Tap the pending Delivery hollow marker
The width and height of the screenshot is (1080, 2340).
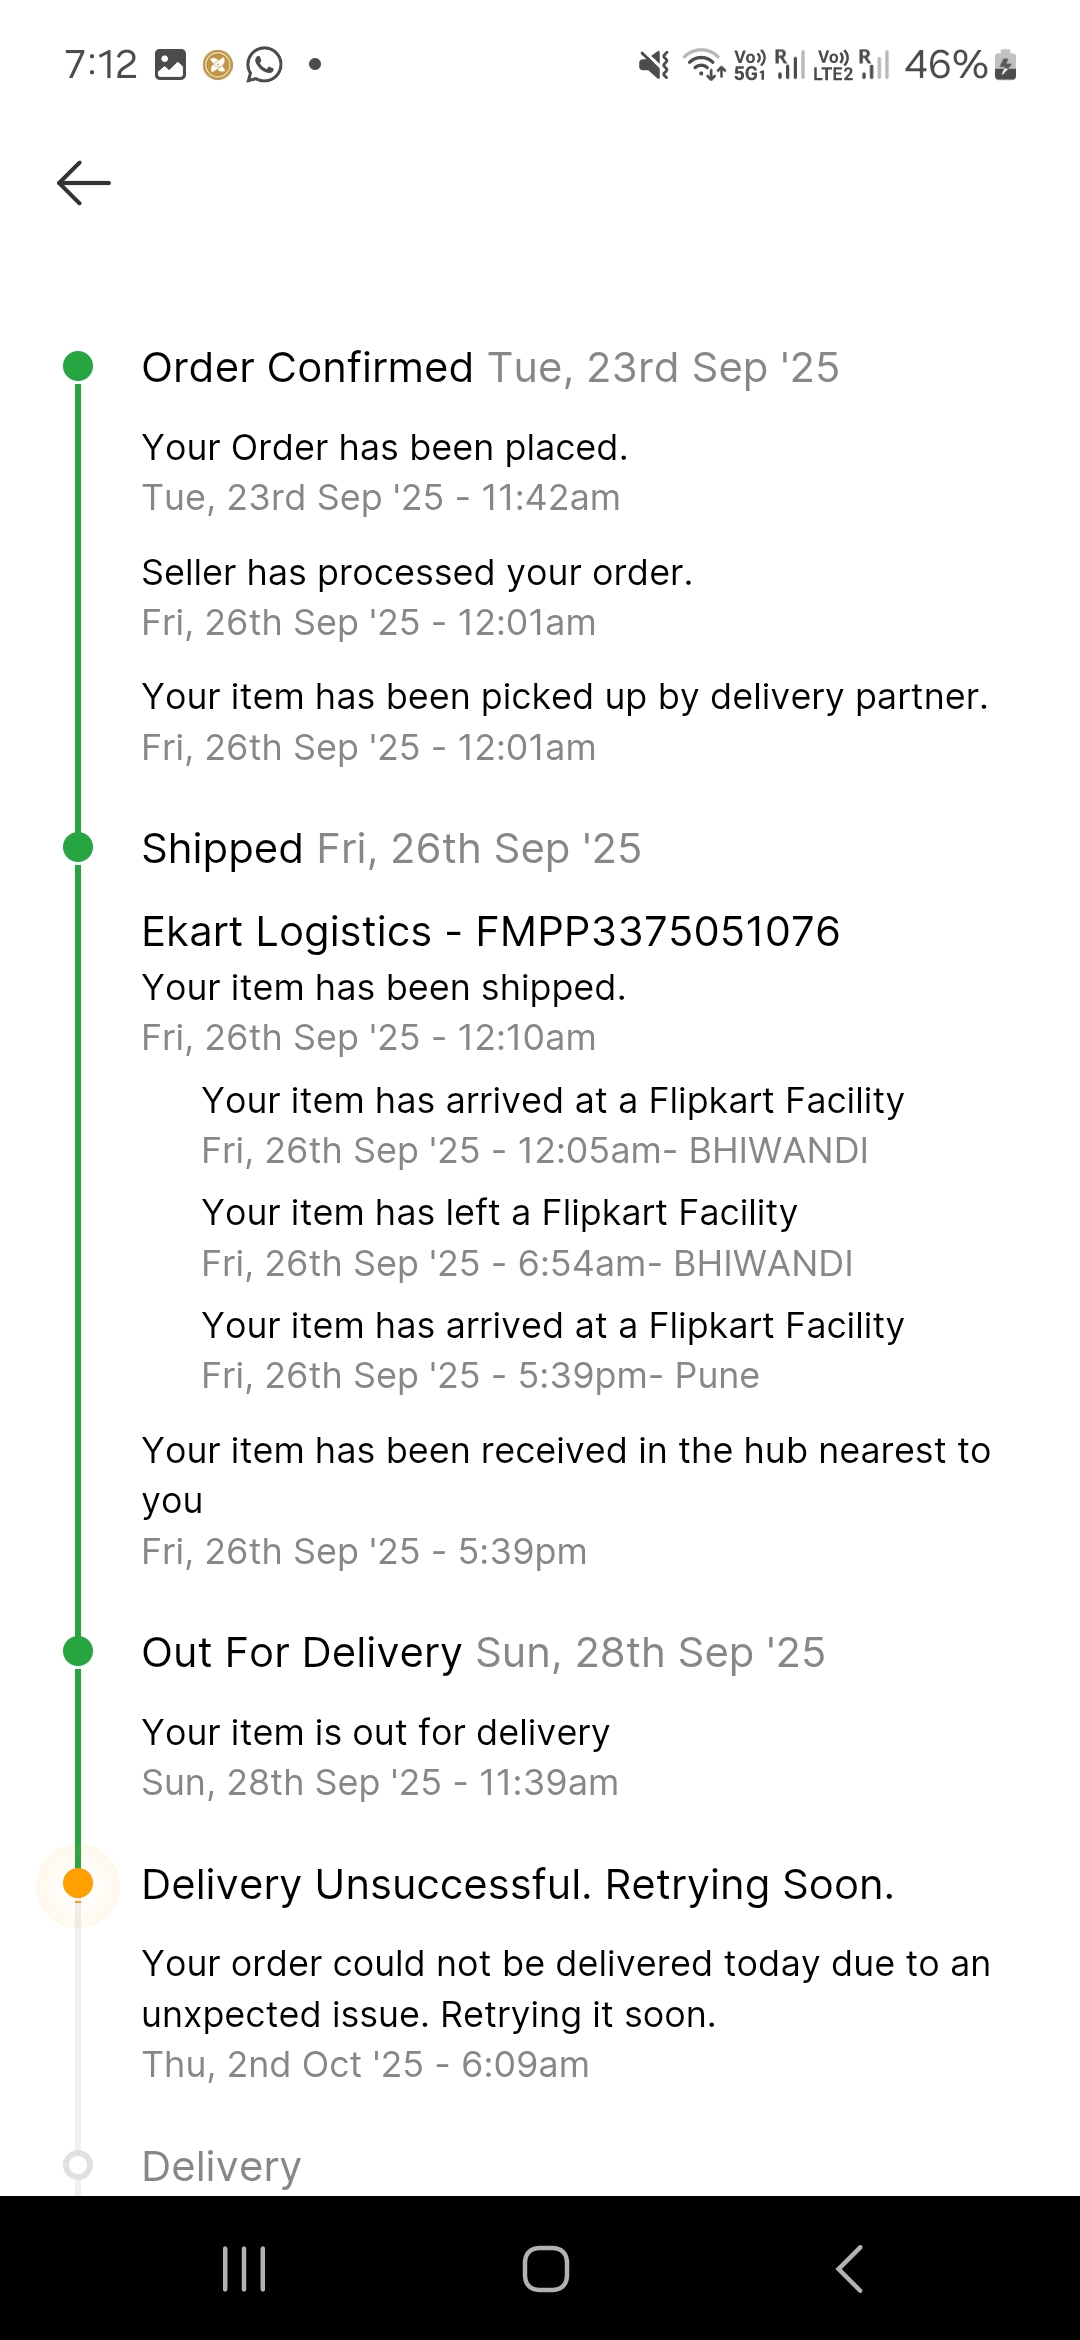pyautogui.click(x=78, y=2165)
